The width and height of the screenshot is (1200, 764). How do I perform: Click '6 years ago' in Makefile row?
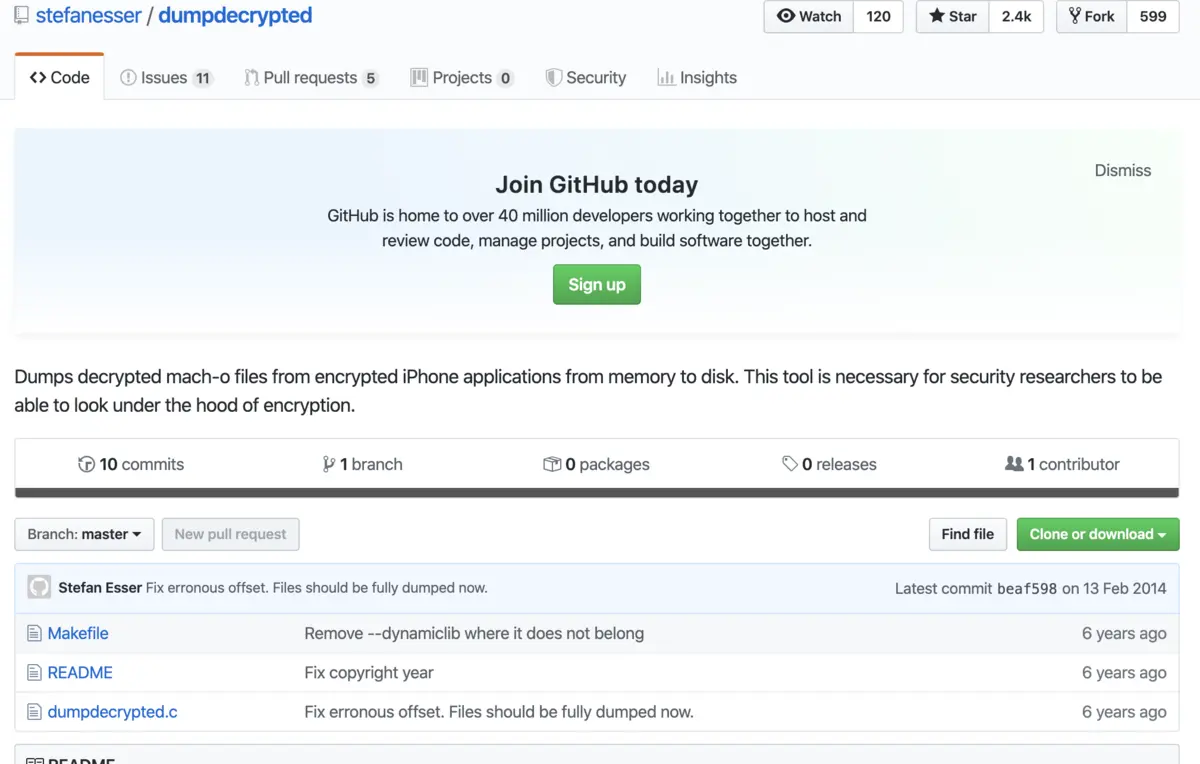click(x=1124, y=633)
